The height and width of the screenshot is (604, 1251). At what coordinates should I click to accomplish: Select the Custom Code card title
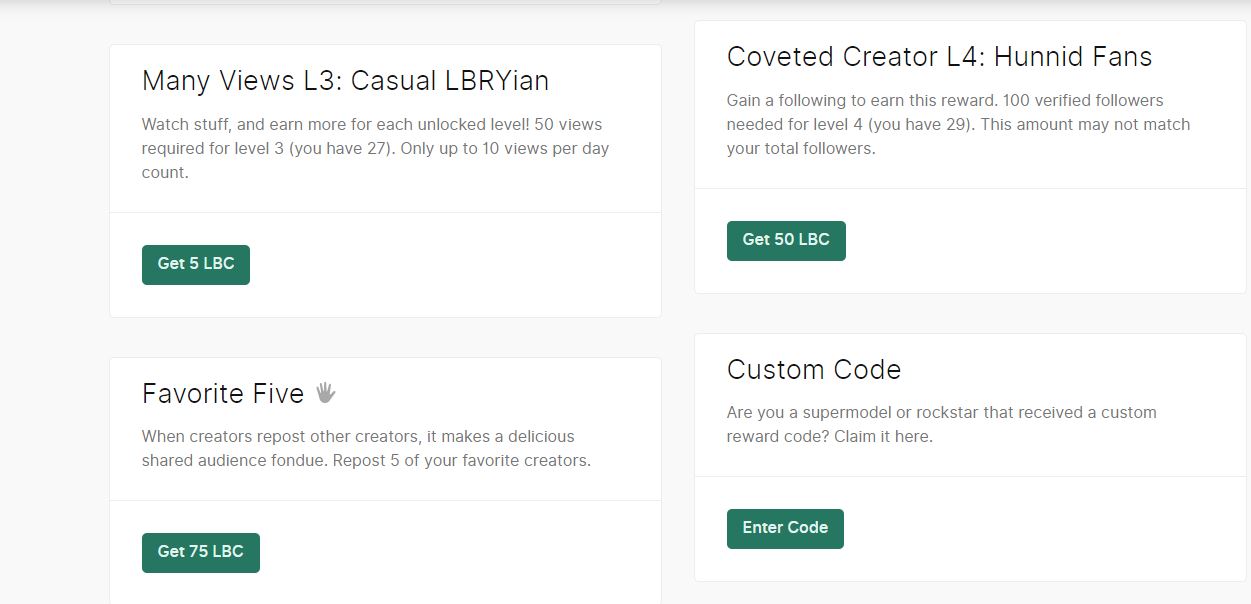[x=814, y=370]
